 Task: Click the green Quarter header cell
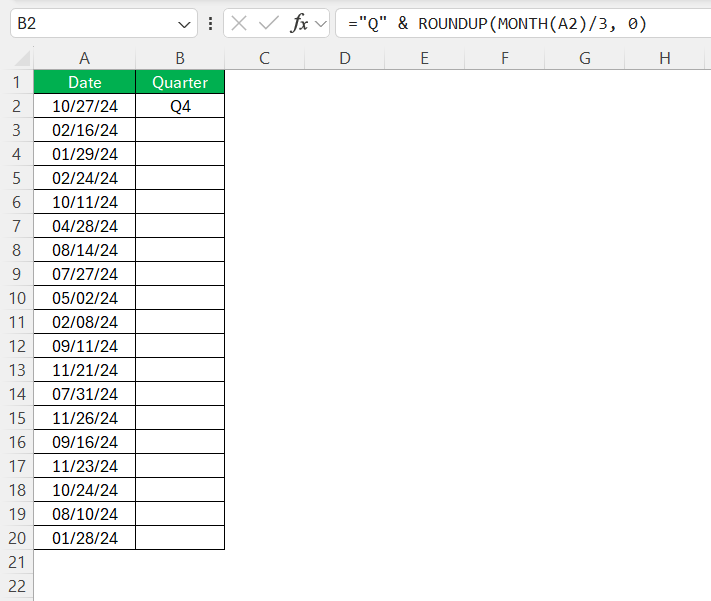180,82
